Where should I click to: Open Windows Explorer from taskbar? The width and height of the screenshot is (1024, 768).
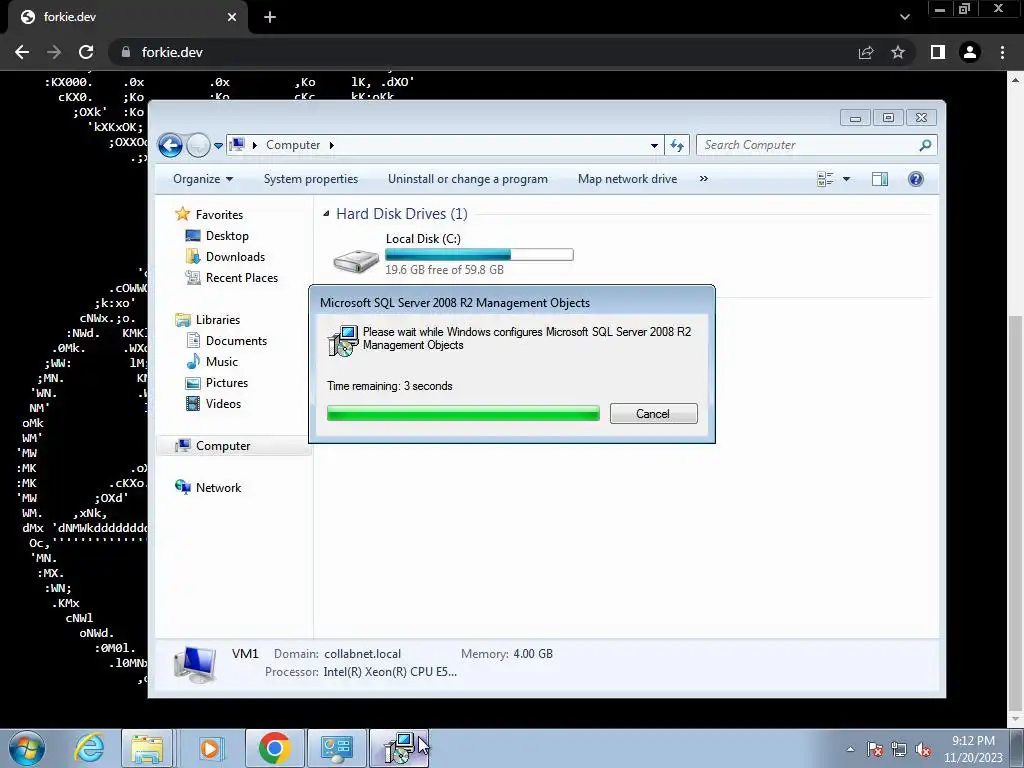click(148, 748)
